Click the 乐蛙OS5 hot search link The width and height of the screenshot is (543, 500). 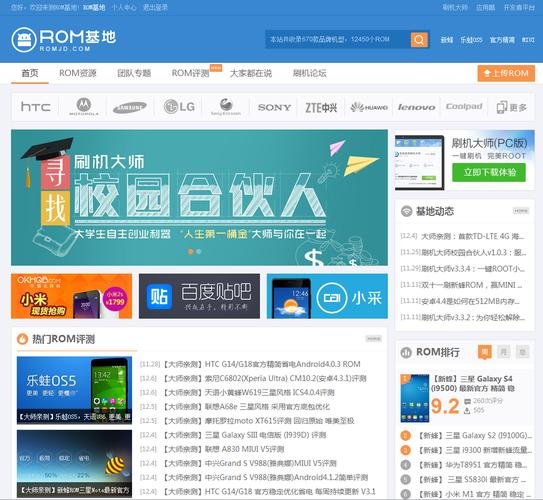(x=471, y=40)
